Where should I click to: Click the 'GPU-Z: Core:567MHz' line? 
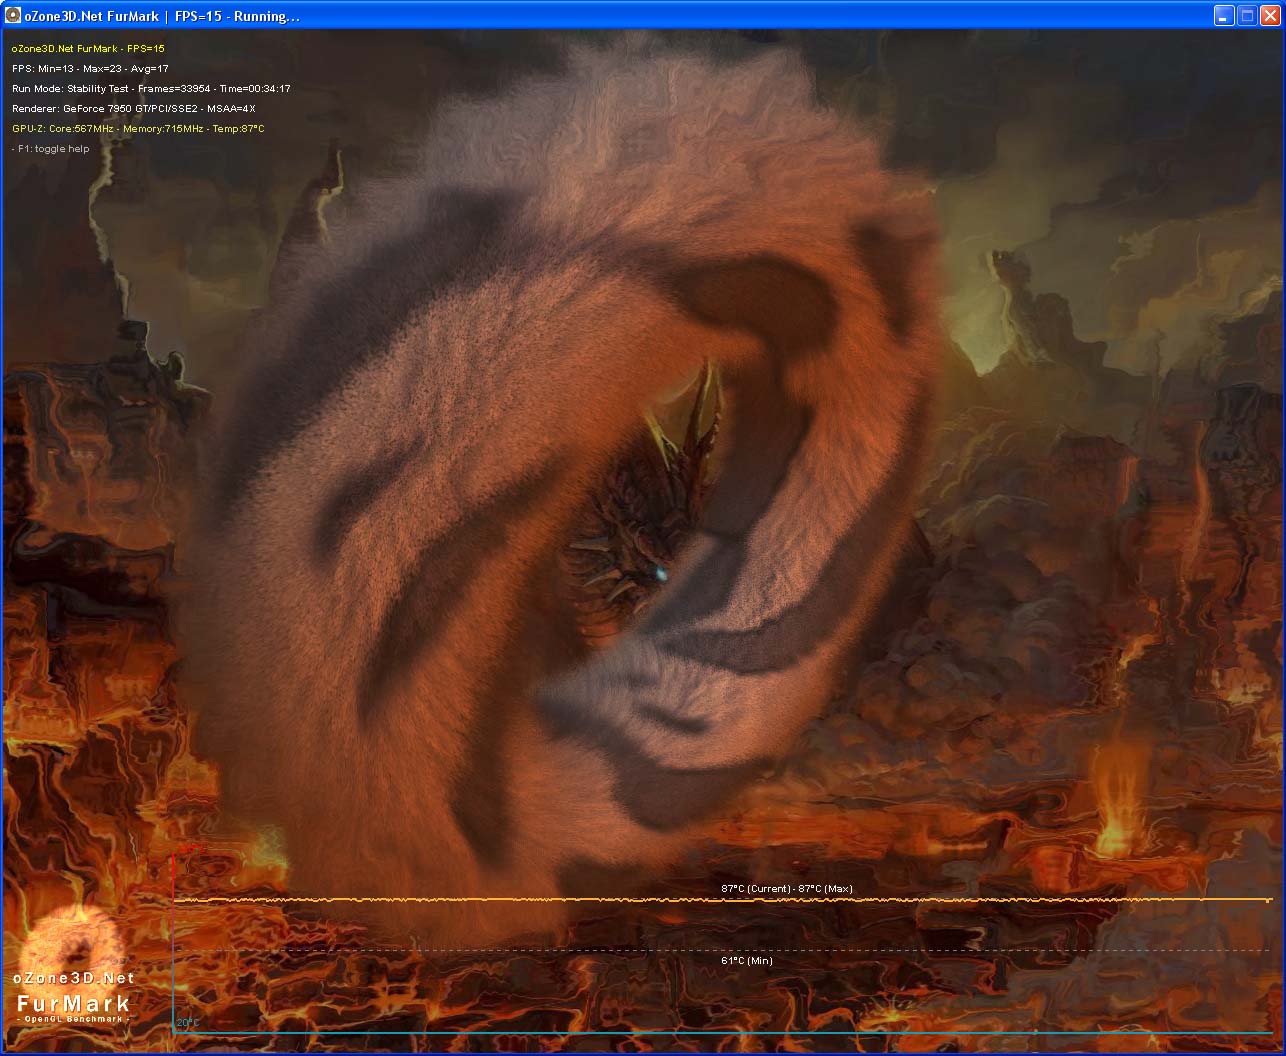tap(138, 128)
